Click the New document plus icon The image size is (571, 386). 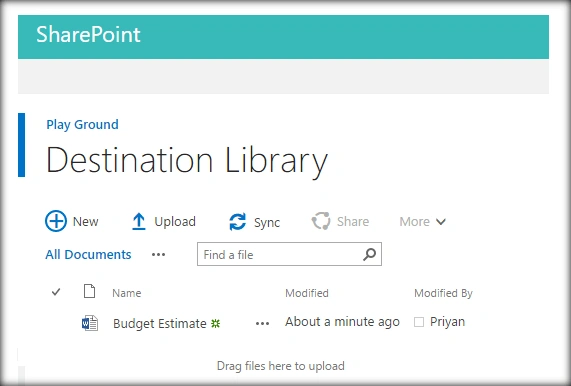pos(56,221)
